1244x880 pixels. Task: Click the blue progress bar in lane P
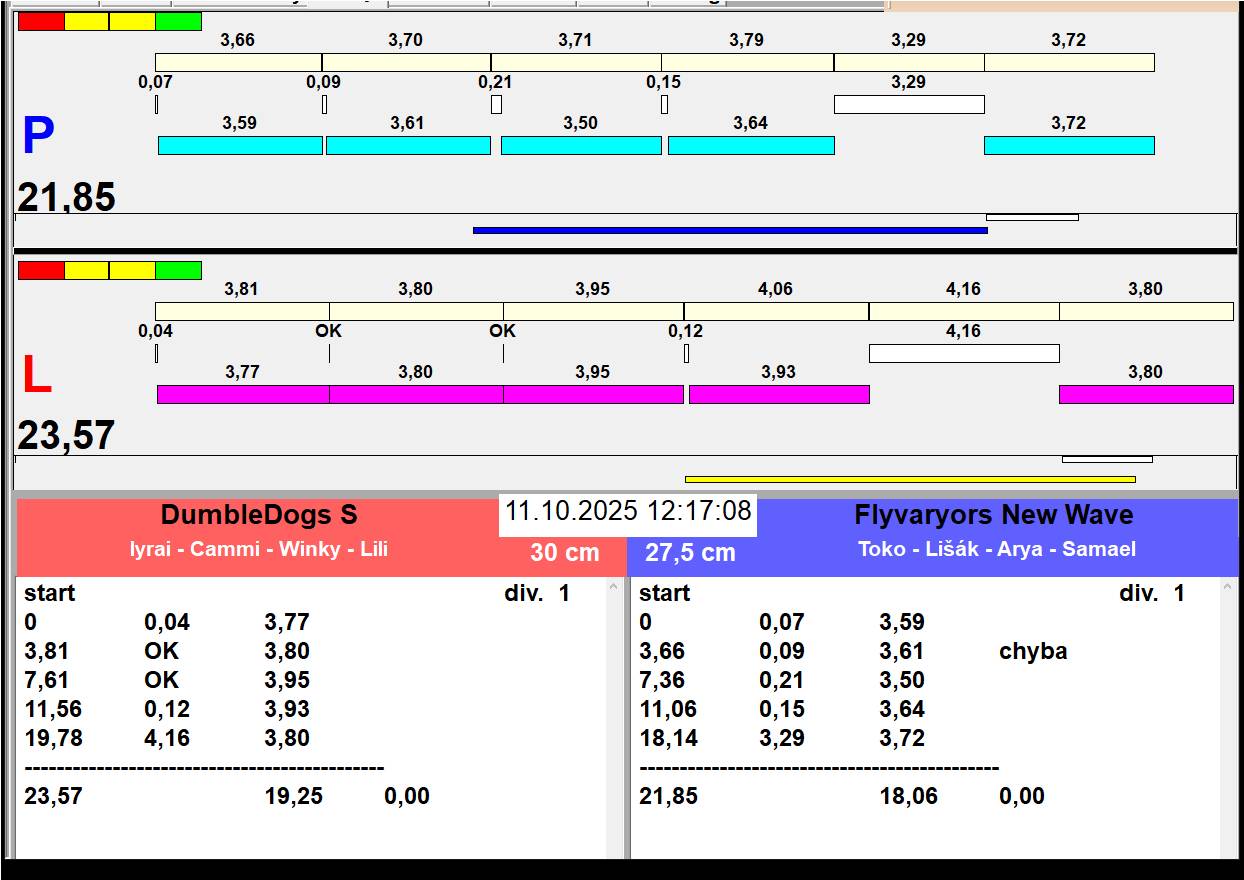pos(730,230)
